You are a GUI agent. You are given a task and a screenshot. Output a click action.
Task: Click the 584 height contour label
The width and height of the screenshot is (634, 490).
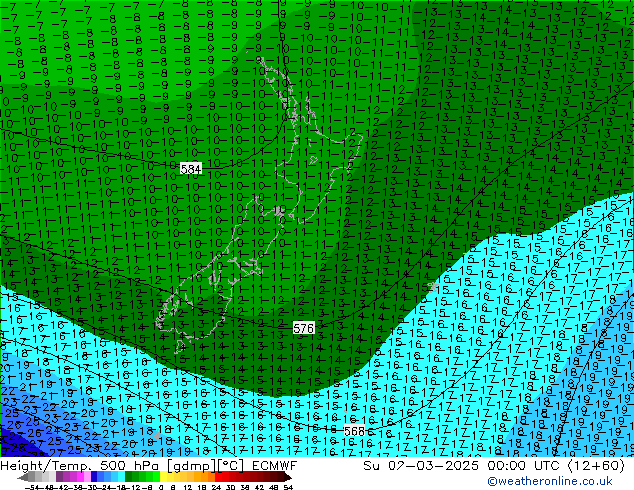pyautogui.click(x=191, y=169)
